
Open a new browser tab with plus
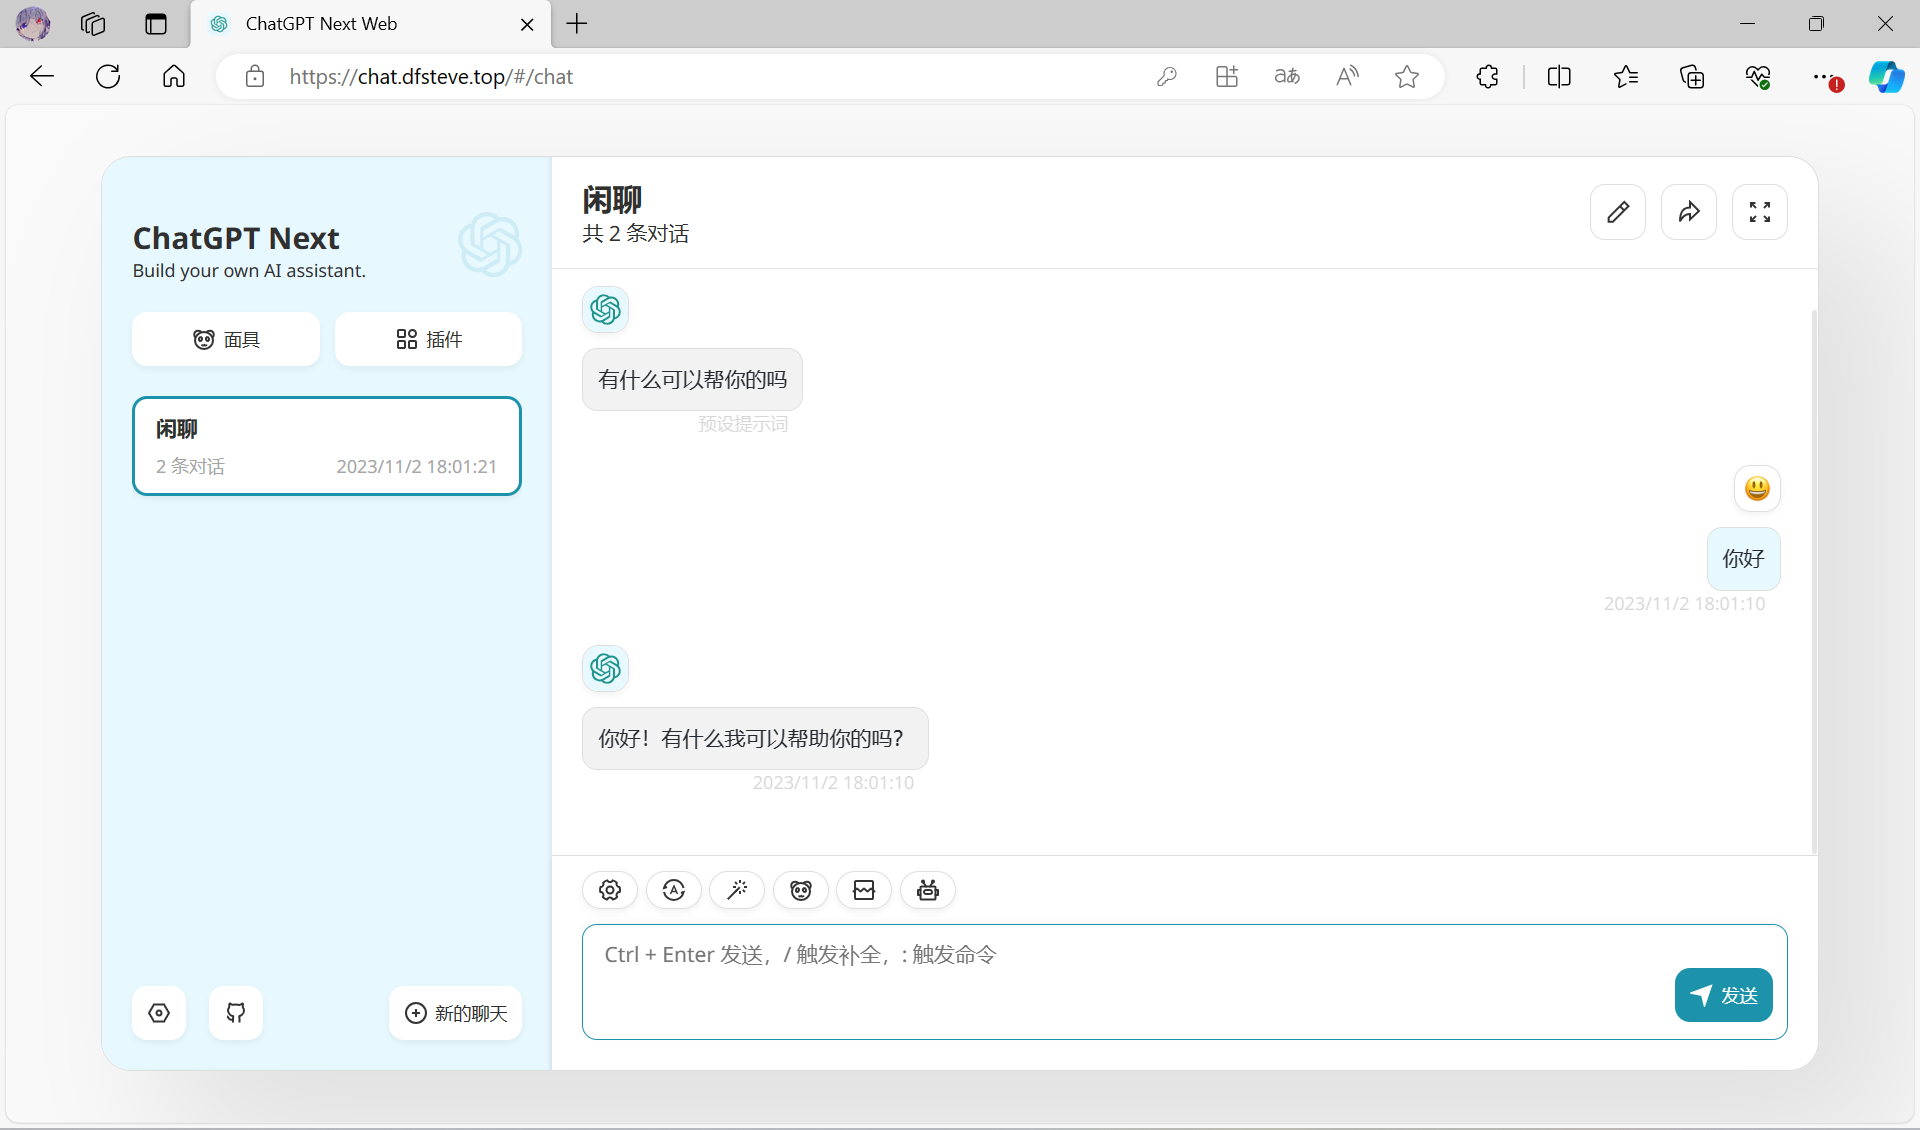pos(577,24)
